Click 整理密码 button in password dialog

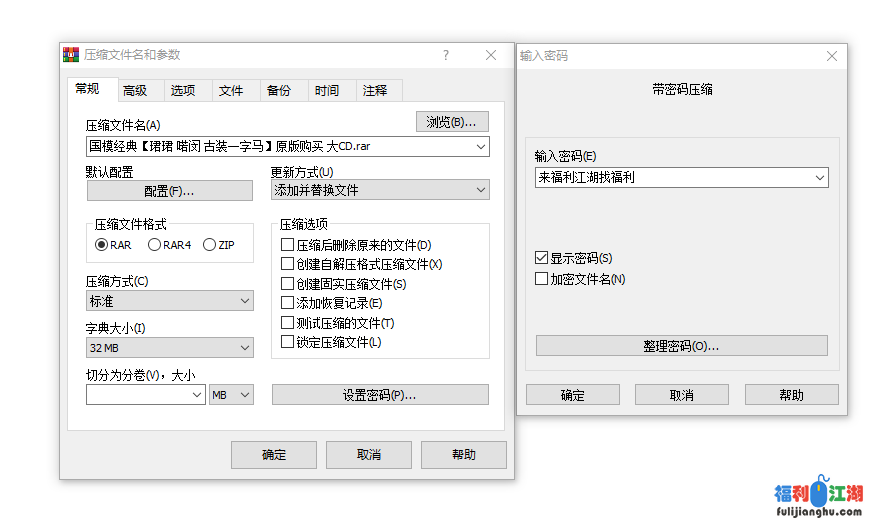[681, 346]
